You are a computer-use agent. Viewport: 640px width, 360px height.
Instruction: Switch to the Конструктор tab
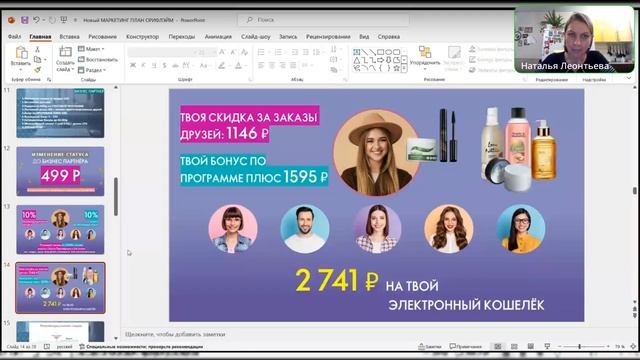coord(142,37)
